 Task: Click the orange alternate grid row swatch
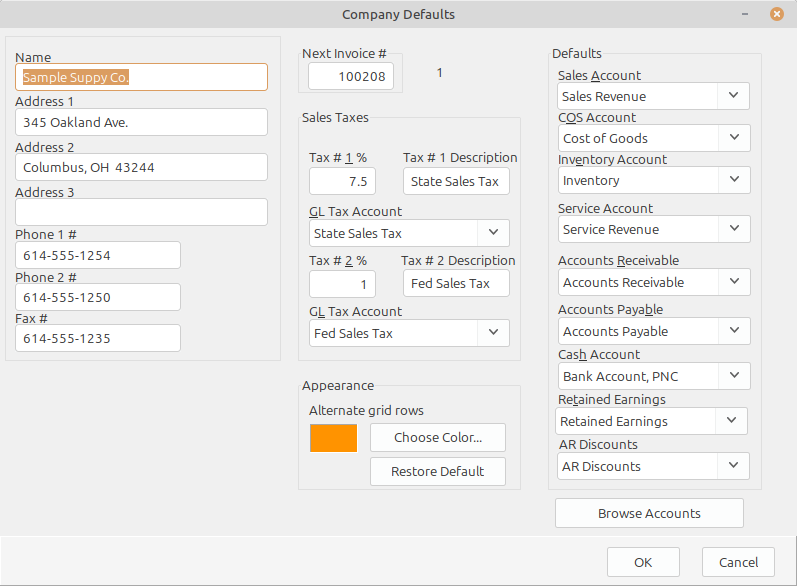[333, 438]
